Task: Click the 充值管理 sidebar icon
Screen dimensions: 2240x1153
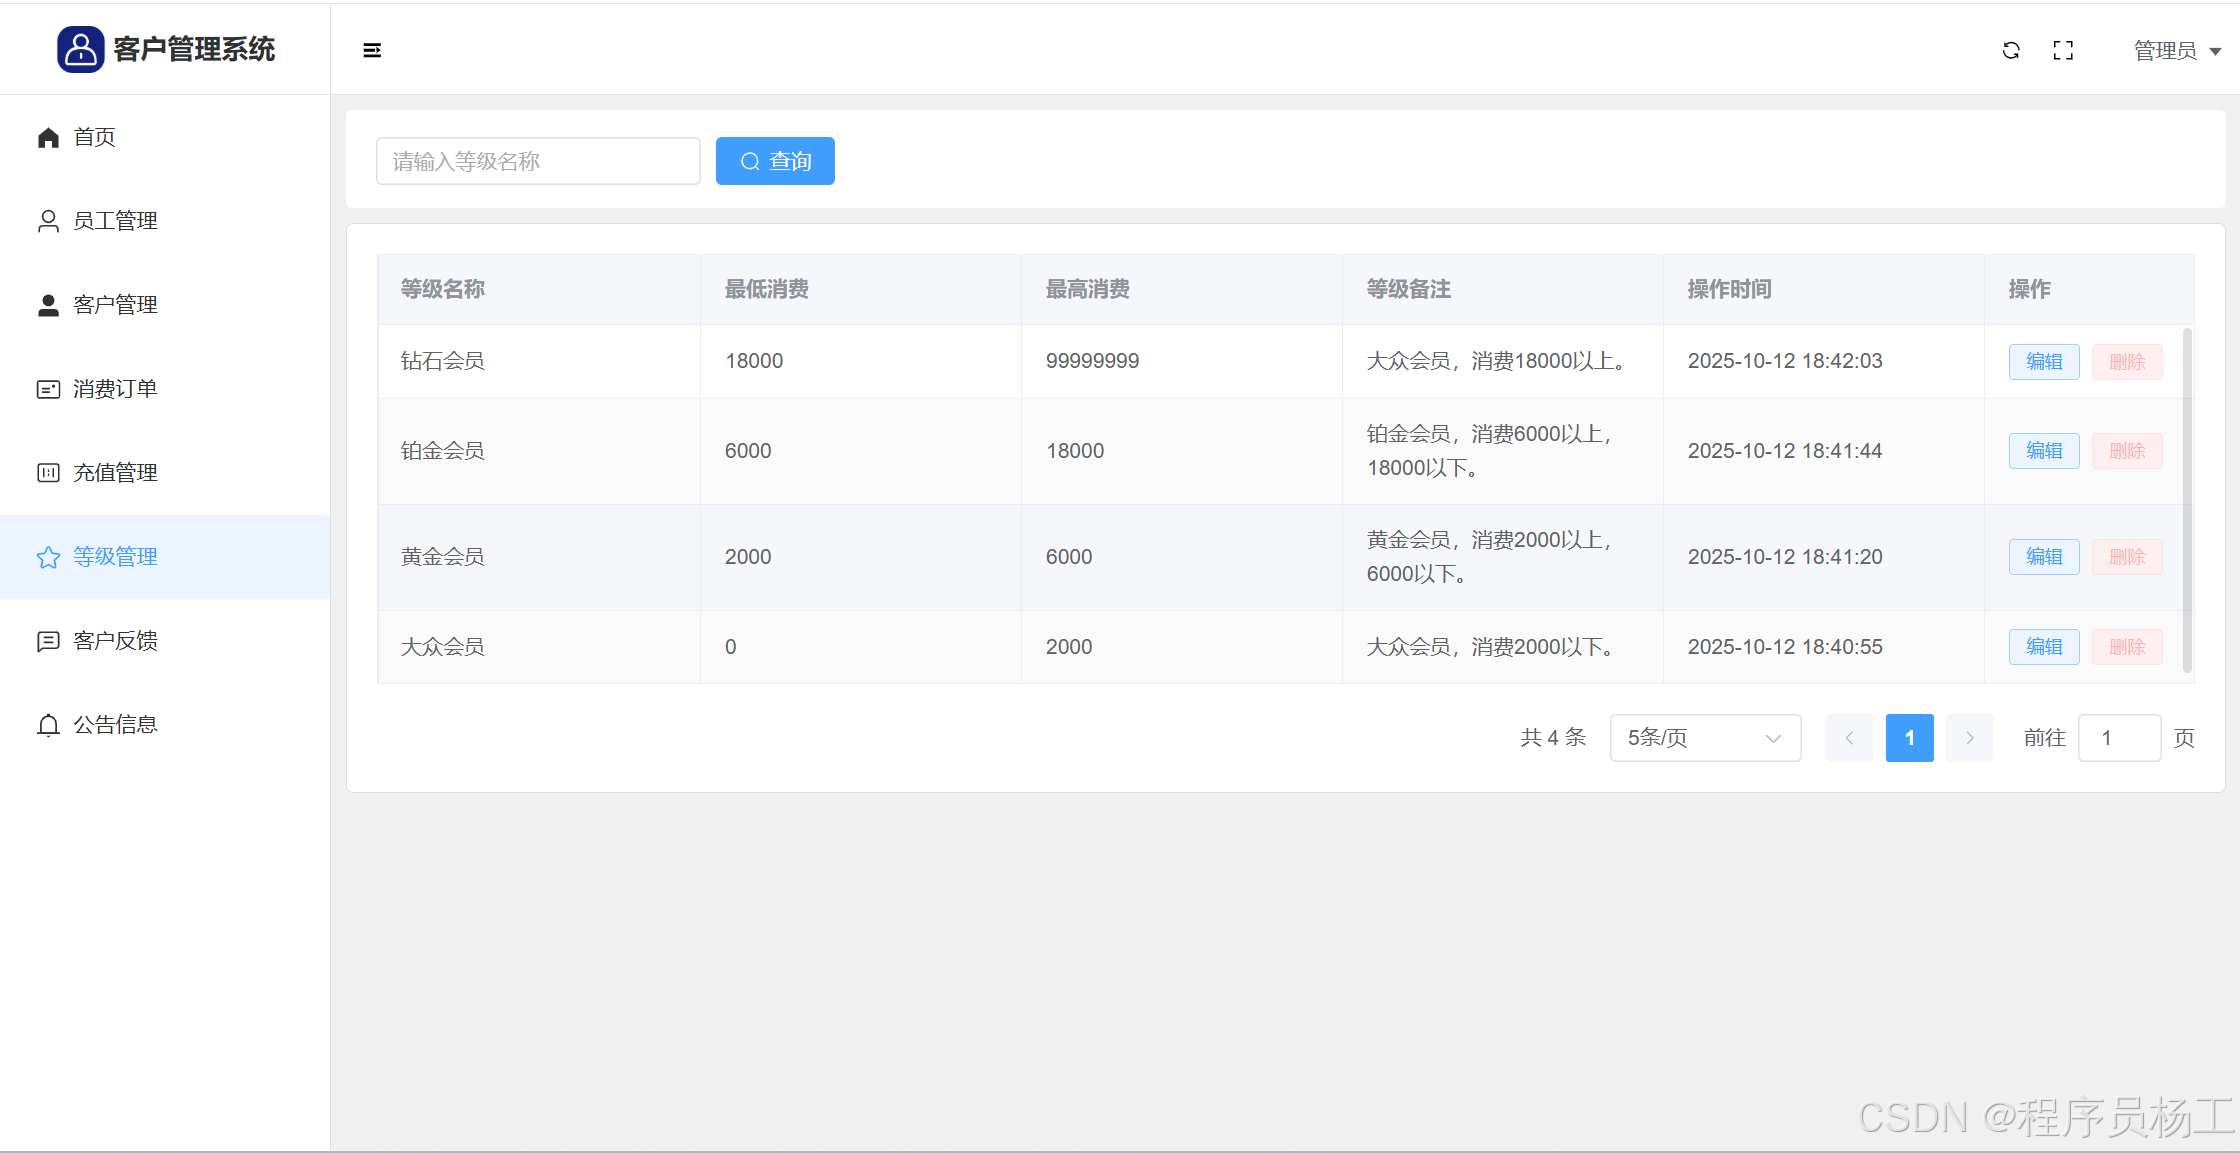Action: pos(48,473)
